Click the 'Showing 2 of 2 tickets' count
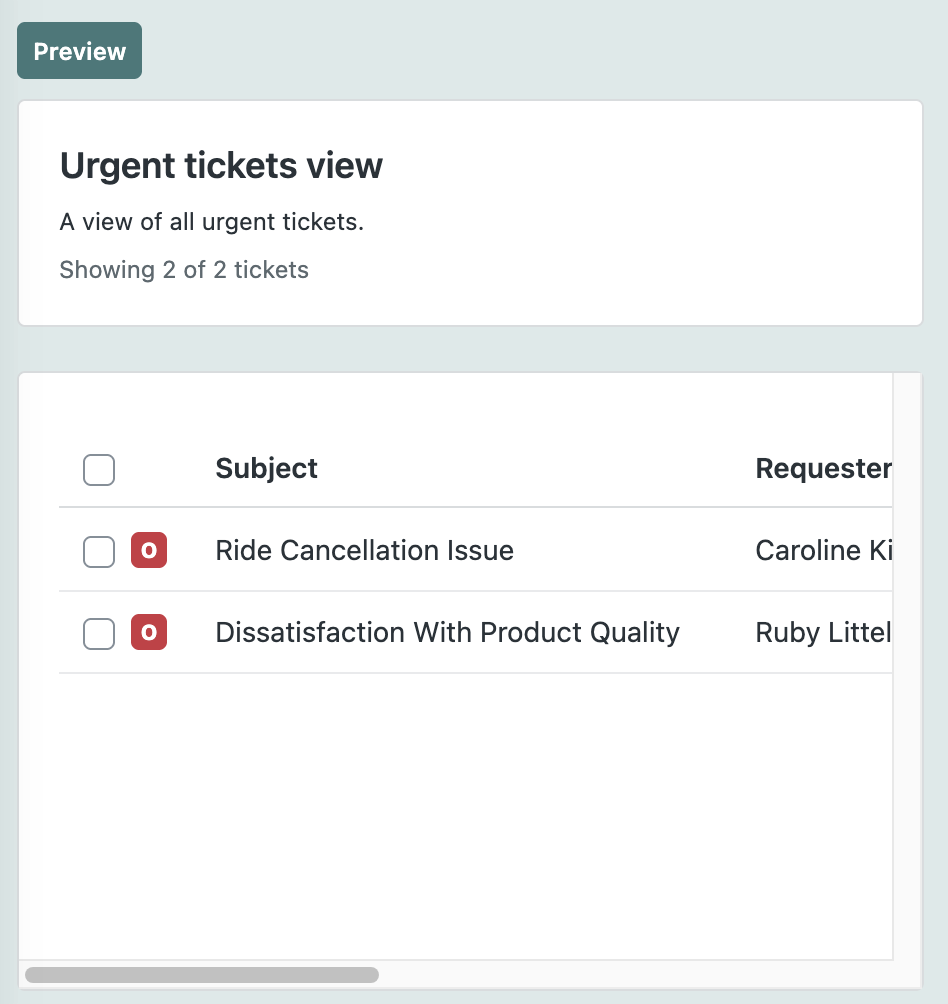Image resolution: width=948 pixels, height=1004 pixels. [x=184, y=270]
